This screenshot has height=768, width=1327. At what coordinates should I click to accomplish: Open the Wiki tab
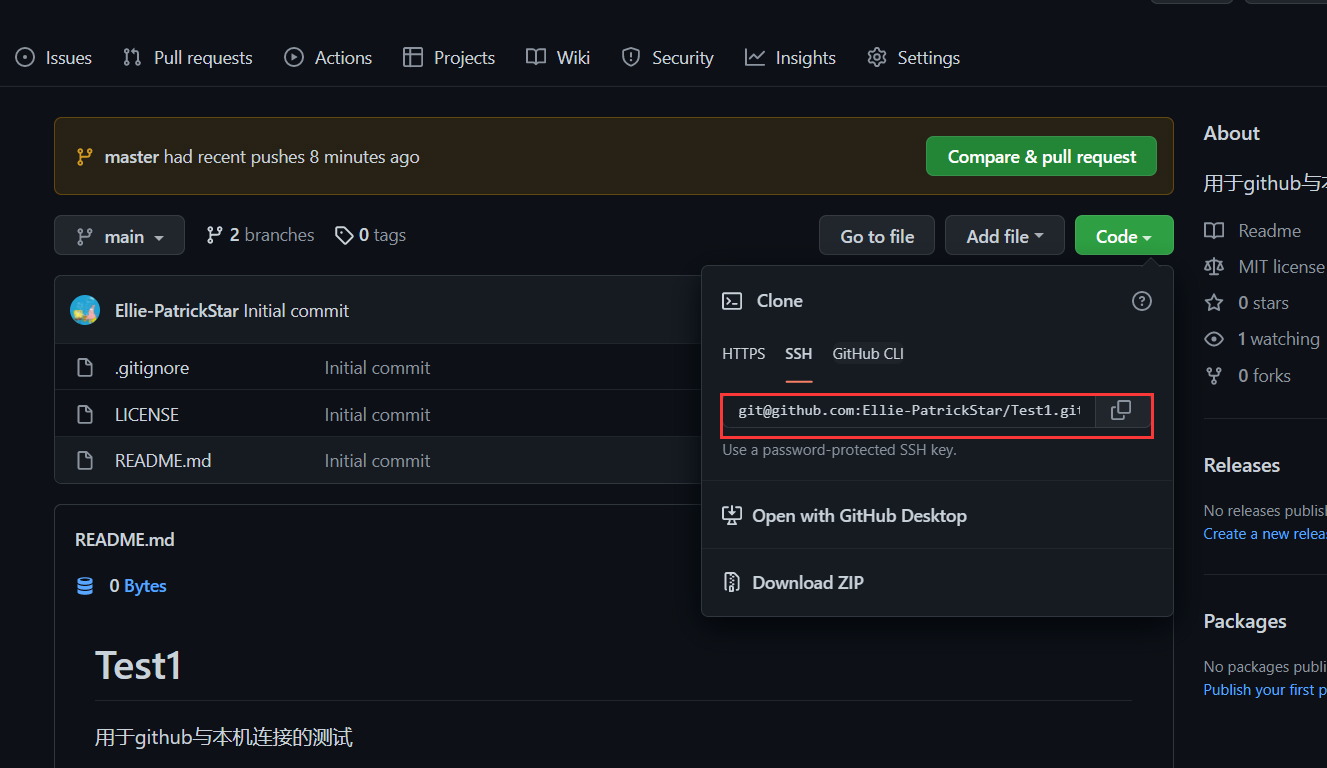point(558,58)
